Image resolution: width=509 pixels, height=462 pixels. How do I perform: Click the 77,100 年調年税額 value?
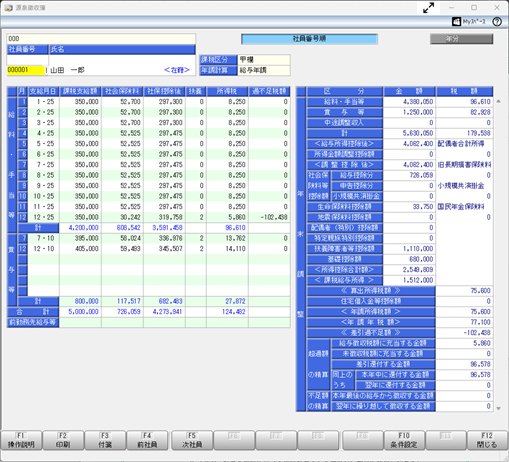(464, 322)
